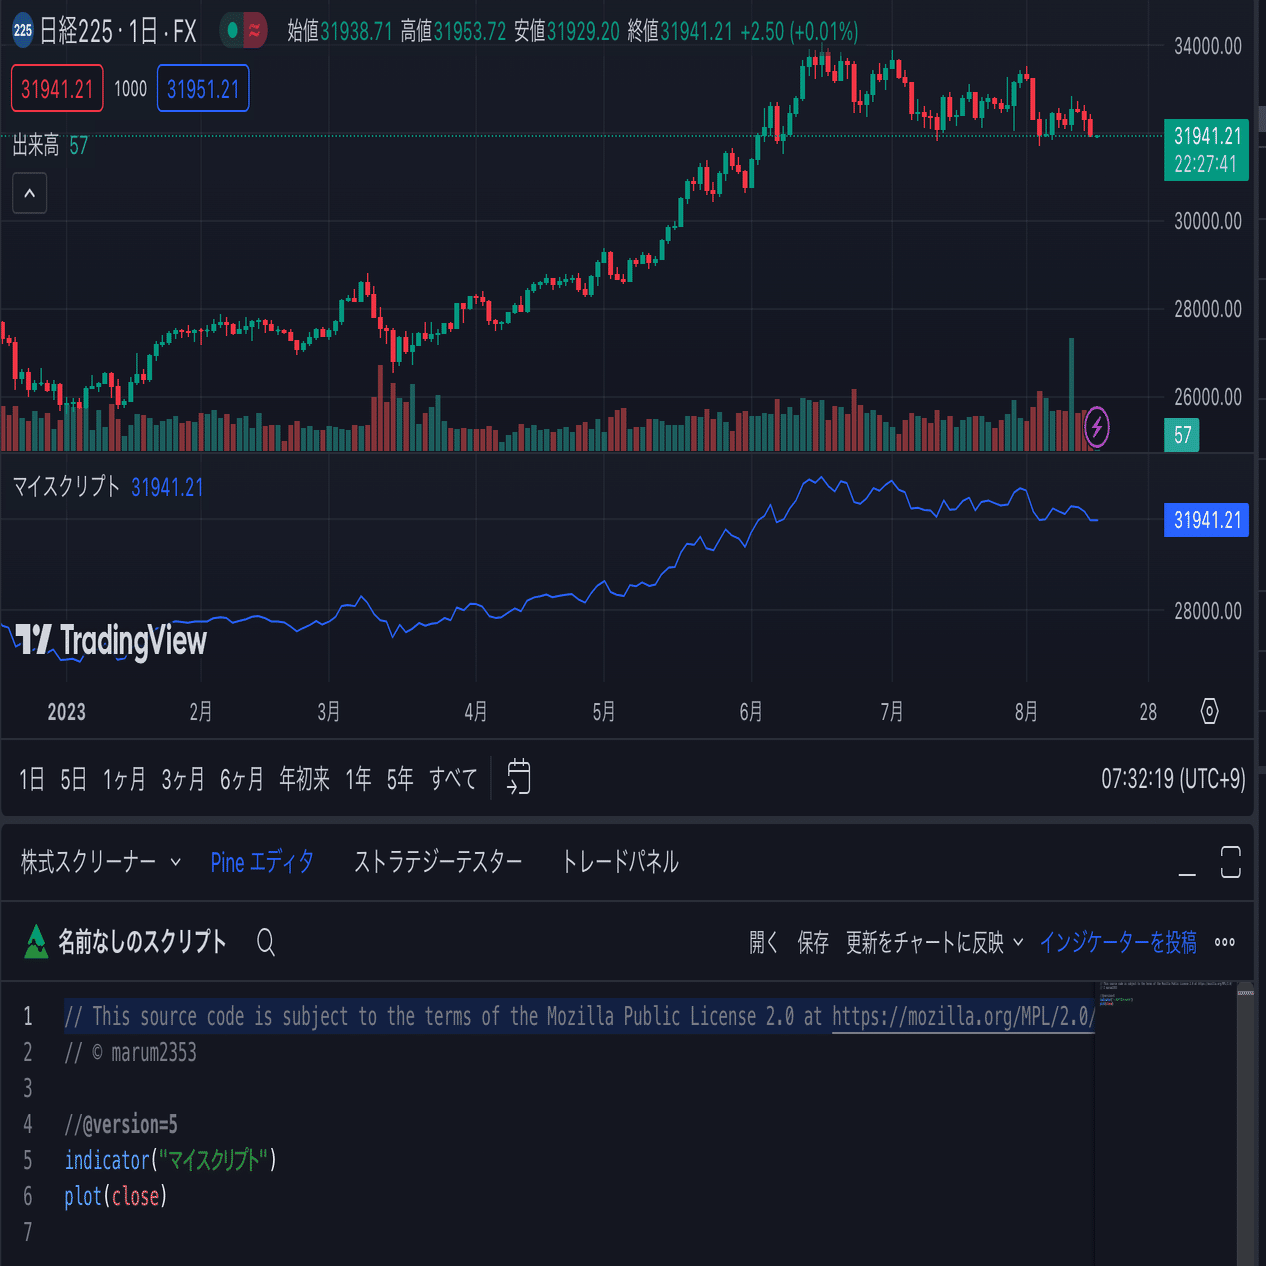Click the purple lightning bolt event icon

(1097, 428)
